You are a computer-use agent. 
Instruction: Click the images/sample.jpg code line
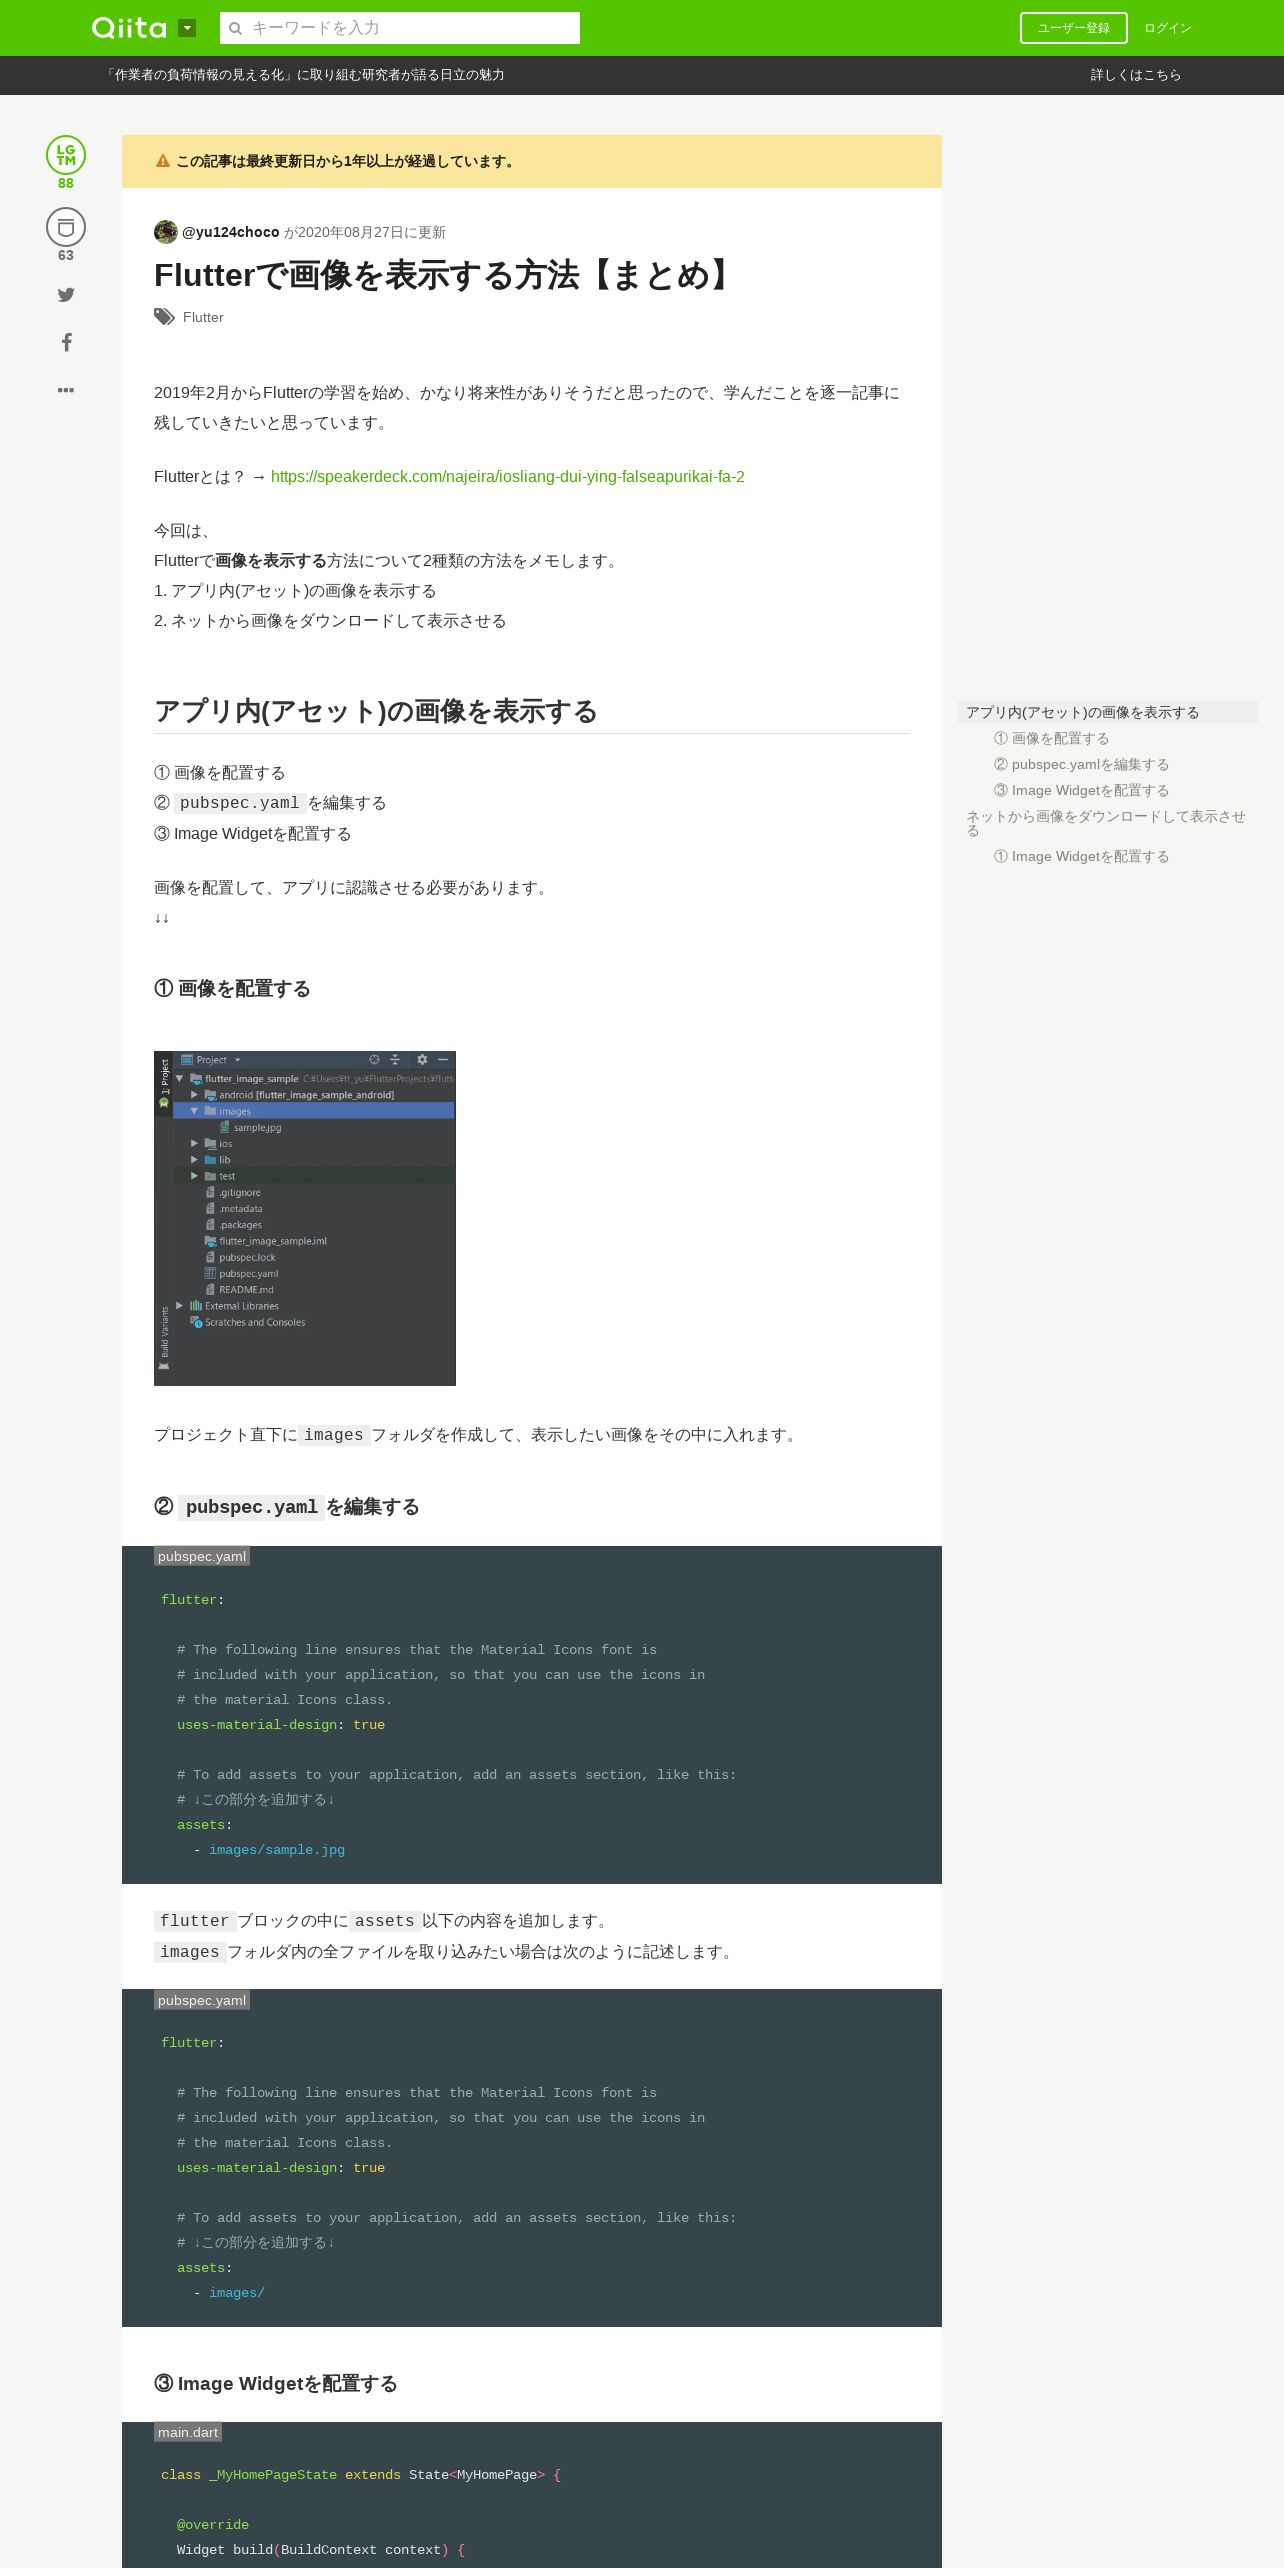pyautogui.click(x=277, y=1850)
